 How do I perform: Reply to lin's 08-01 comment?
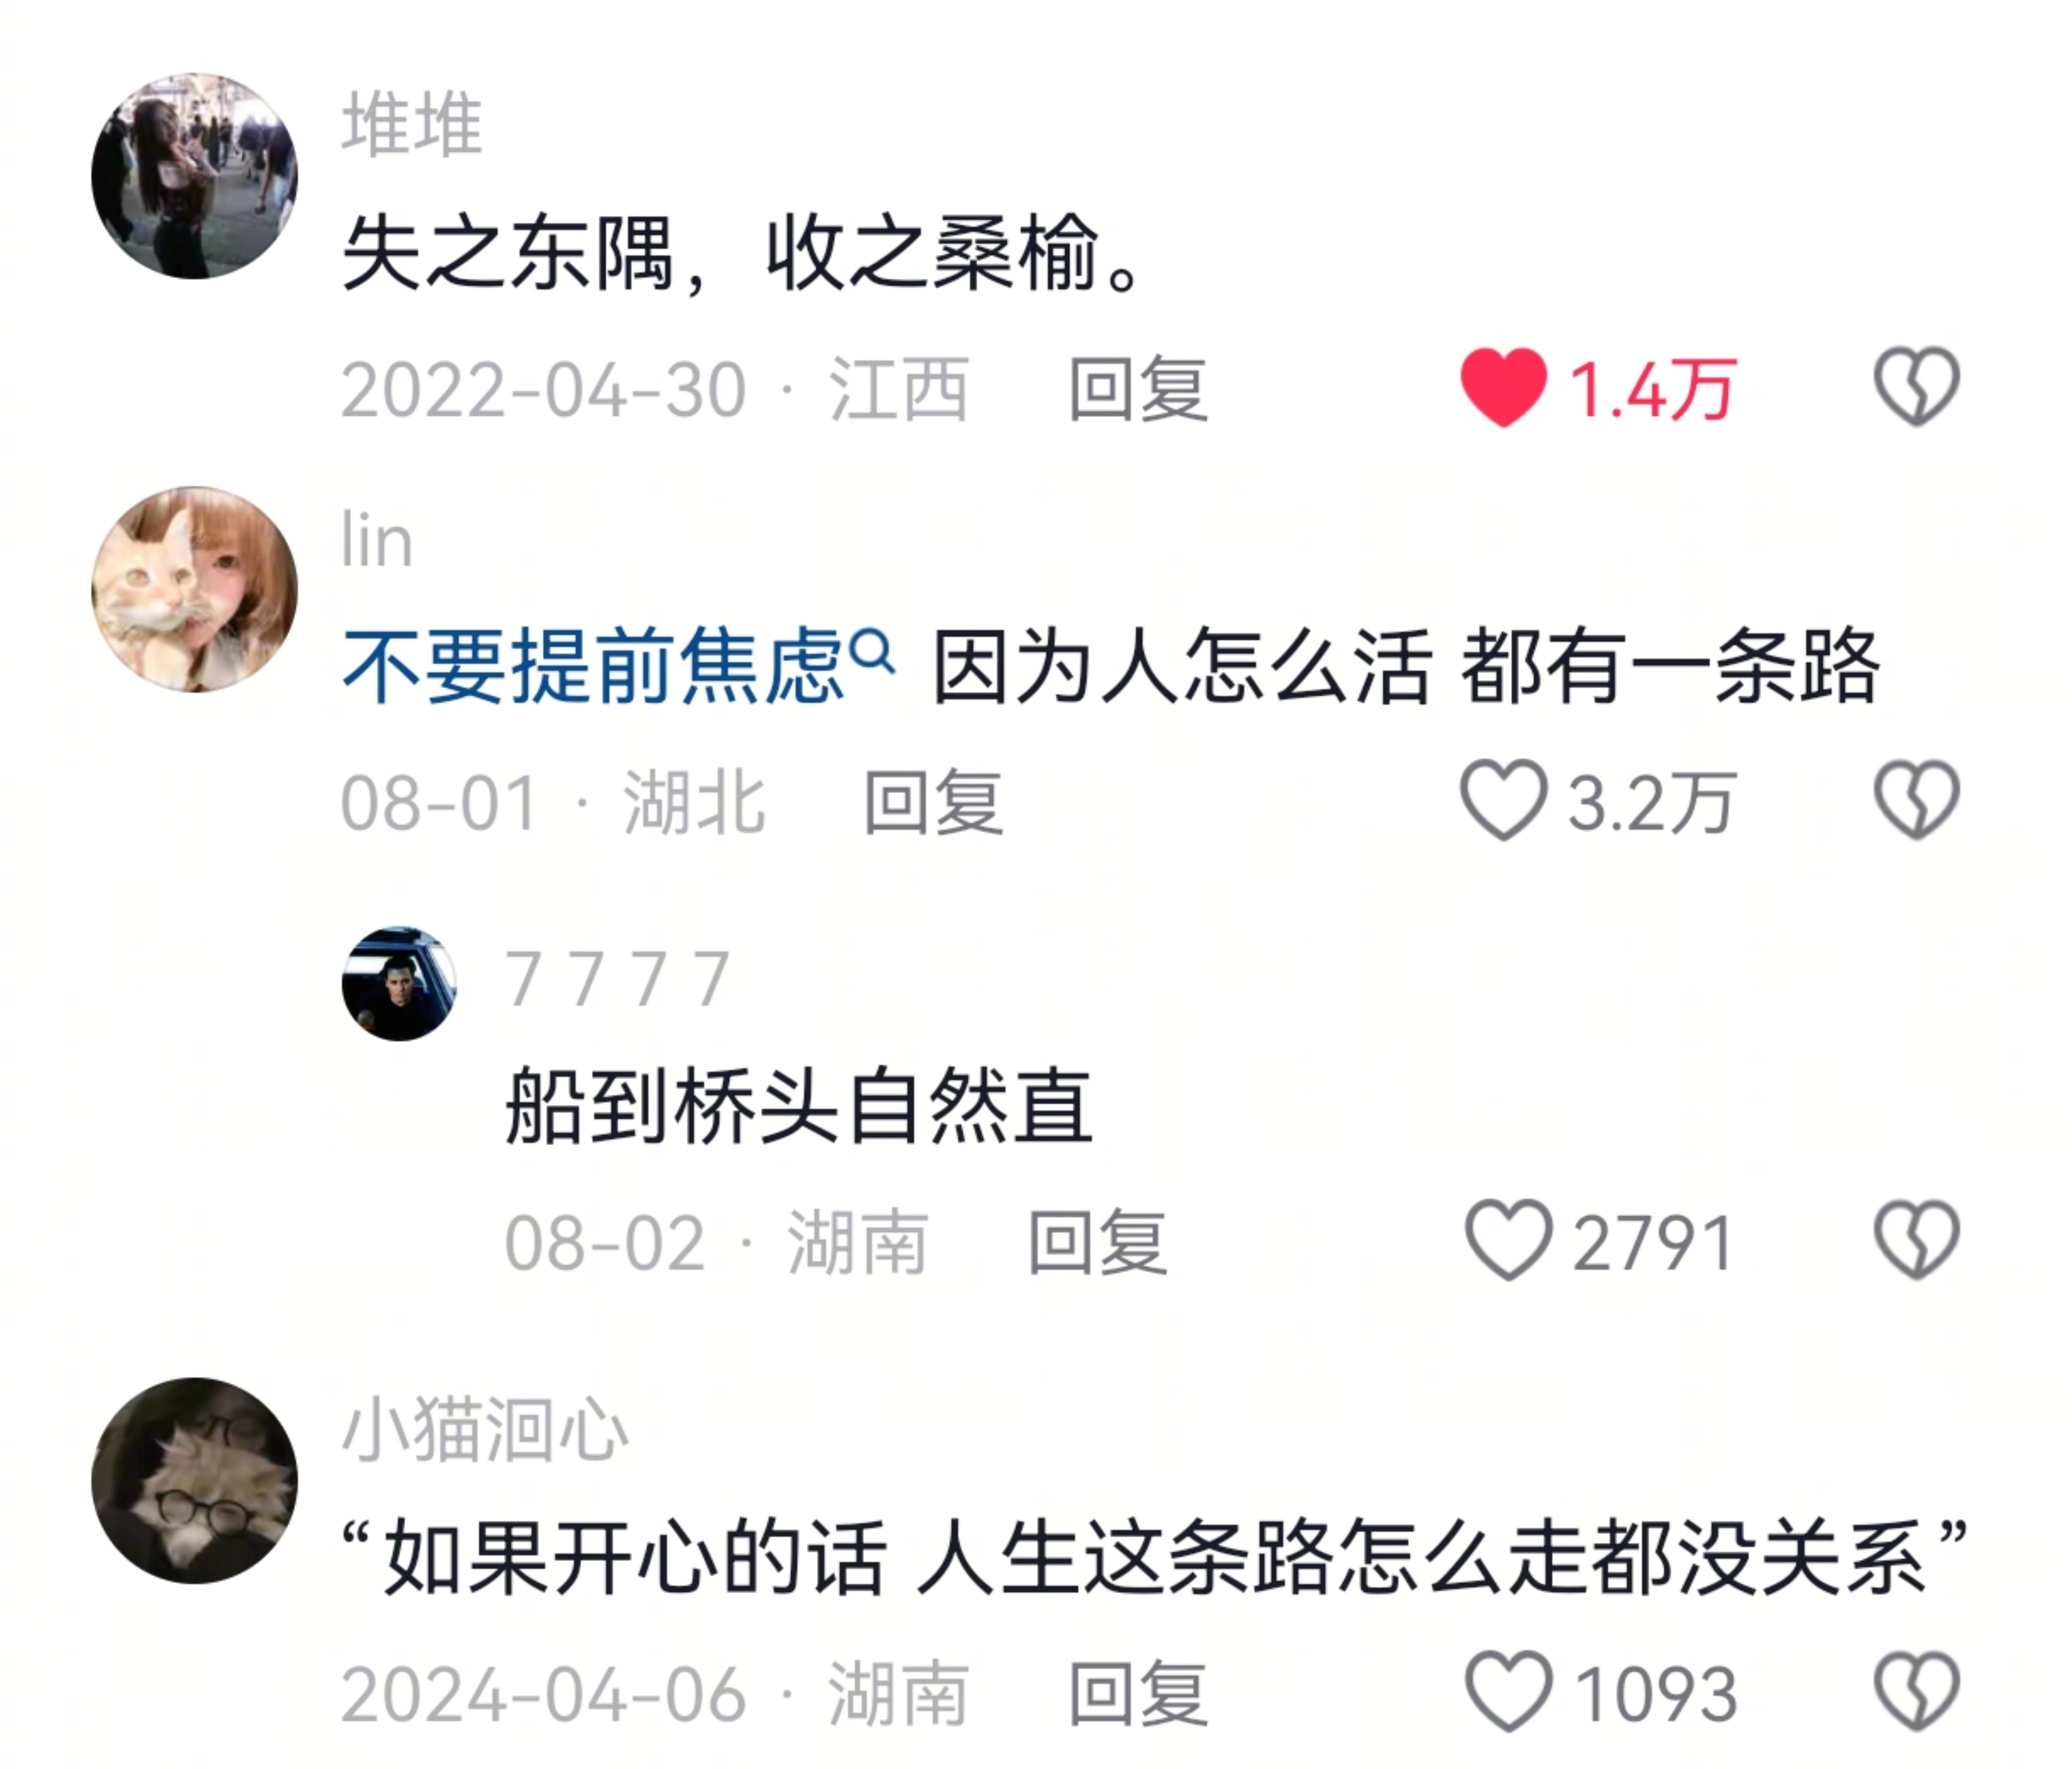click(x=933, y=802)
